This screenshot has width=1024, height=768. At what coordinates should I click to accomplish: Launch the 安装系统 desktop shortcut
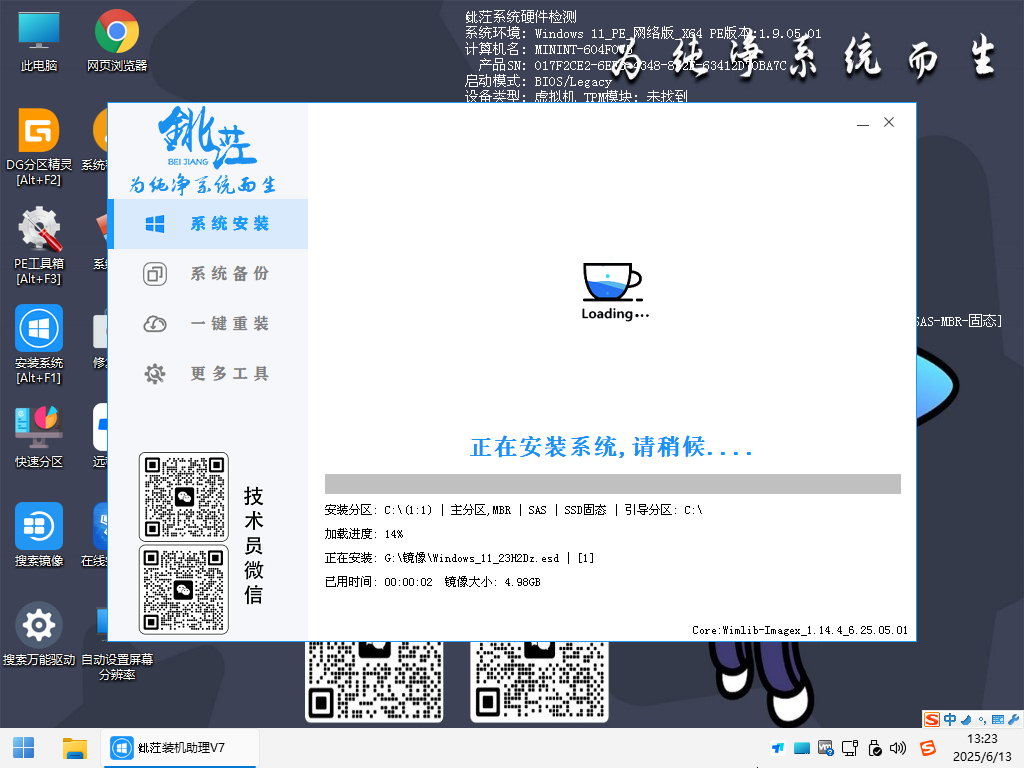[39, 344]
